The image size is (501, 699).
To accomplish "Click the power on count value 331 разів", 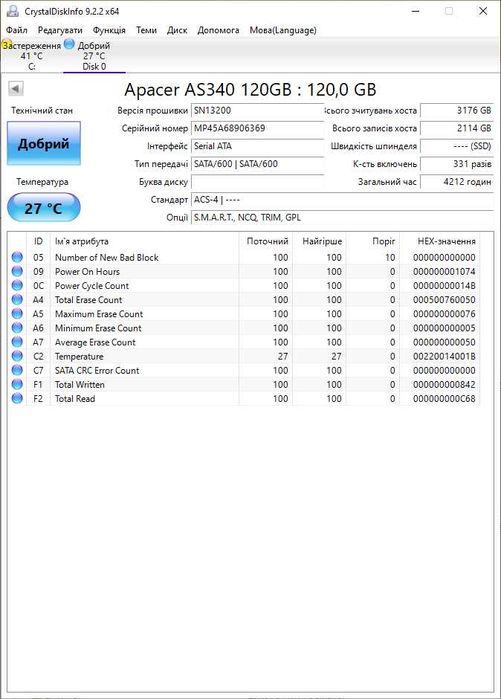I will (457, 164).
